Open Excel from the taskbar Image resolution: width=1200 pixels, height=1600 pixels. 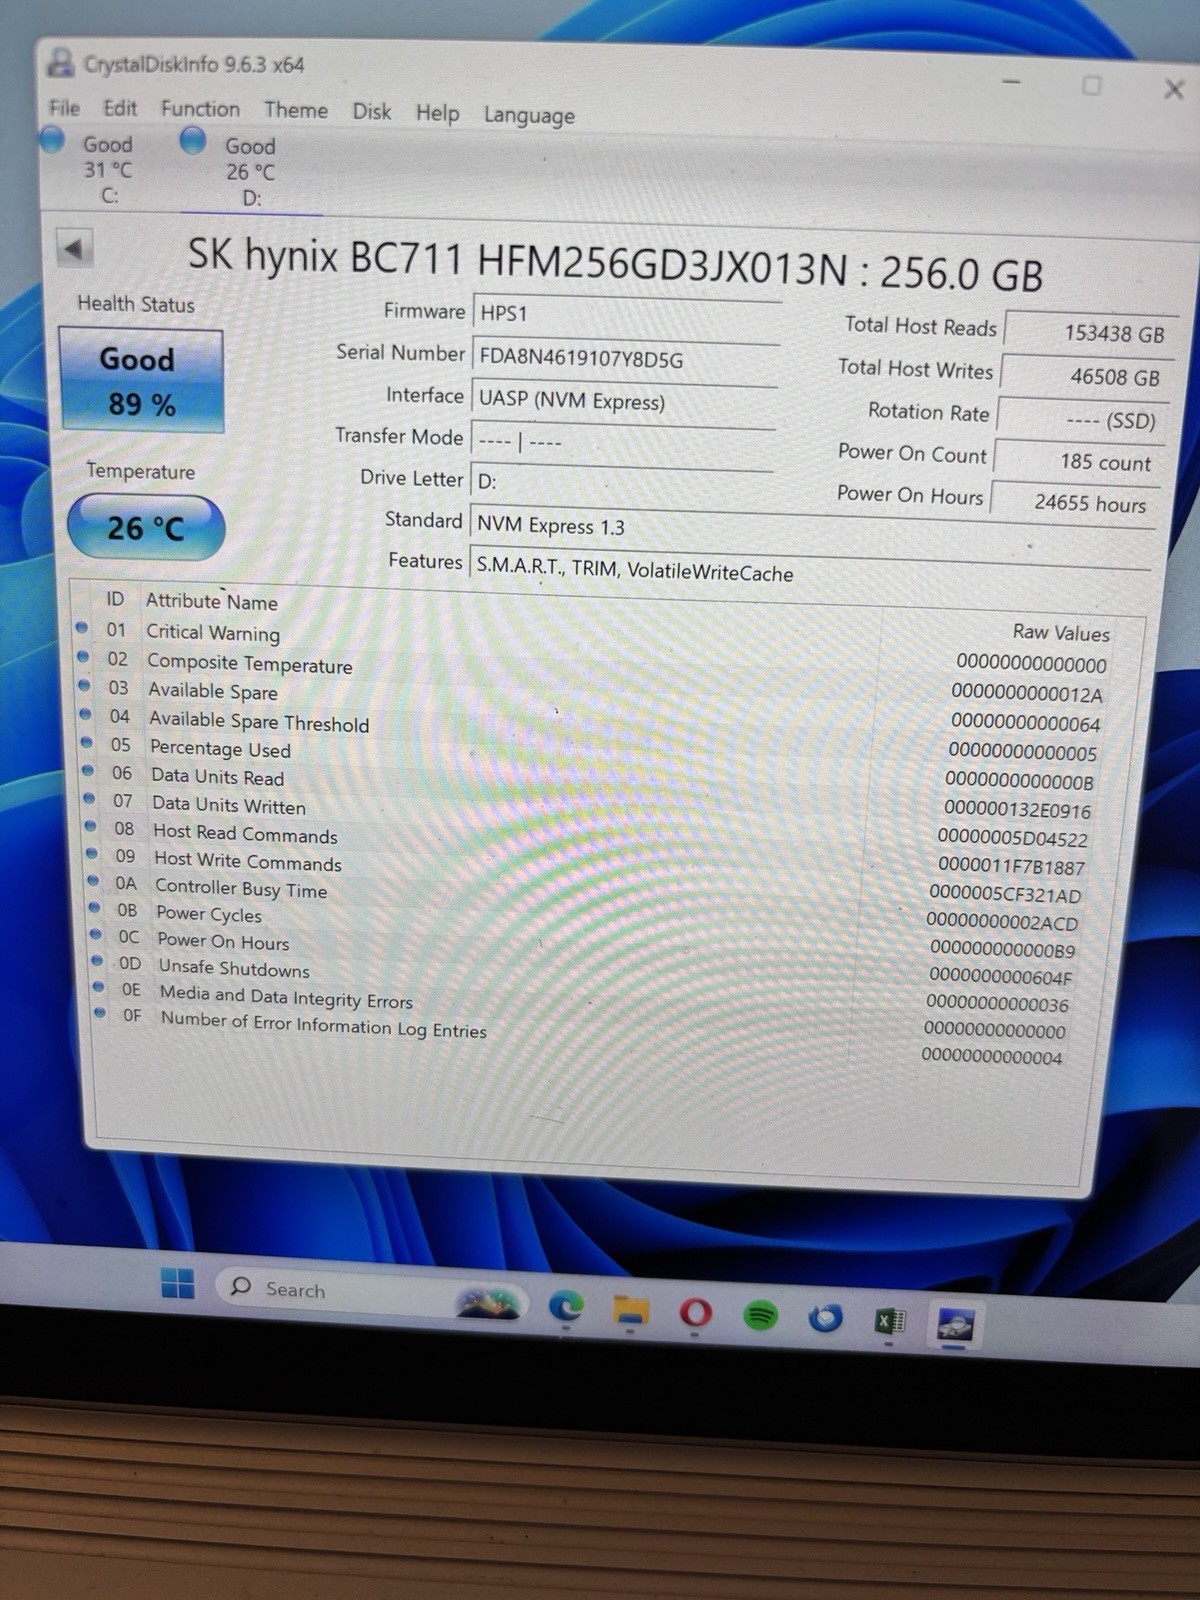[x=889, y=1321]
